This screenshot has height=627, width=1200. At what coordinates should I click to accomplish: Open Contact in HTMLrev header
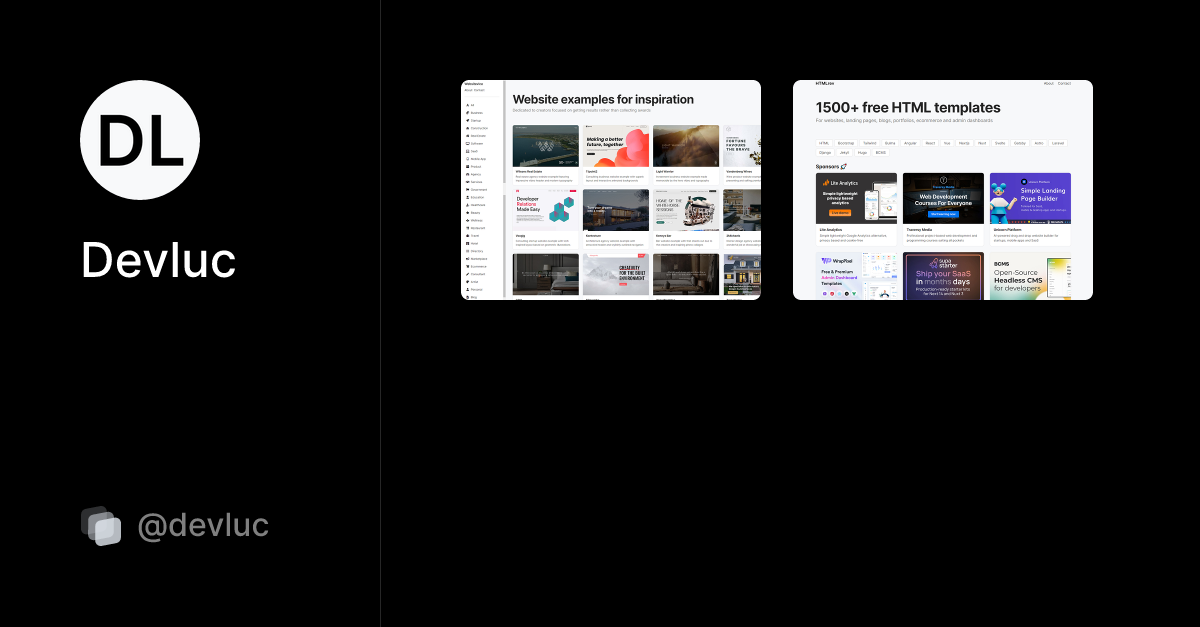(1064, 83)
